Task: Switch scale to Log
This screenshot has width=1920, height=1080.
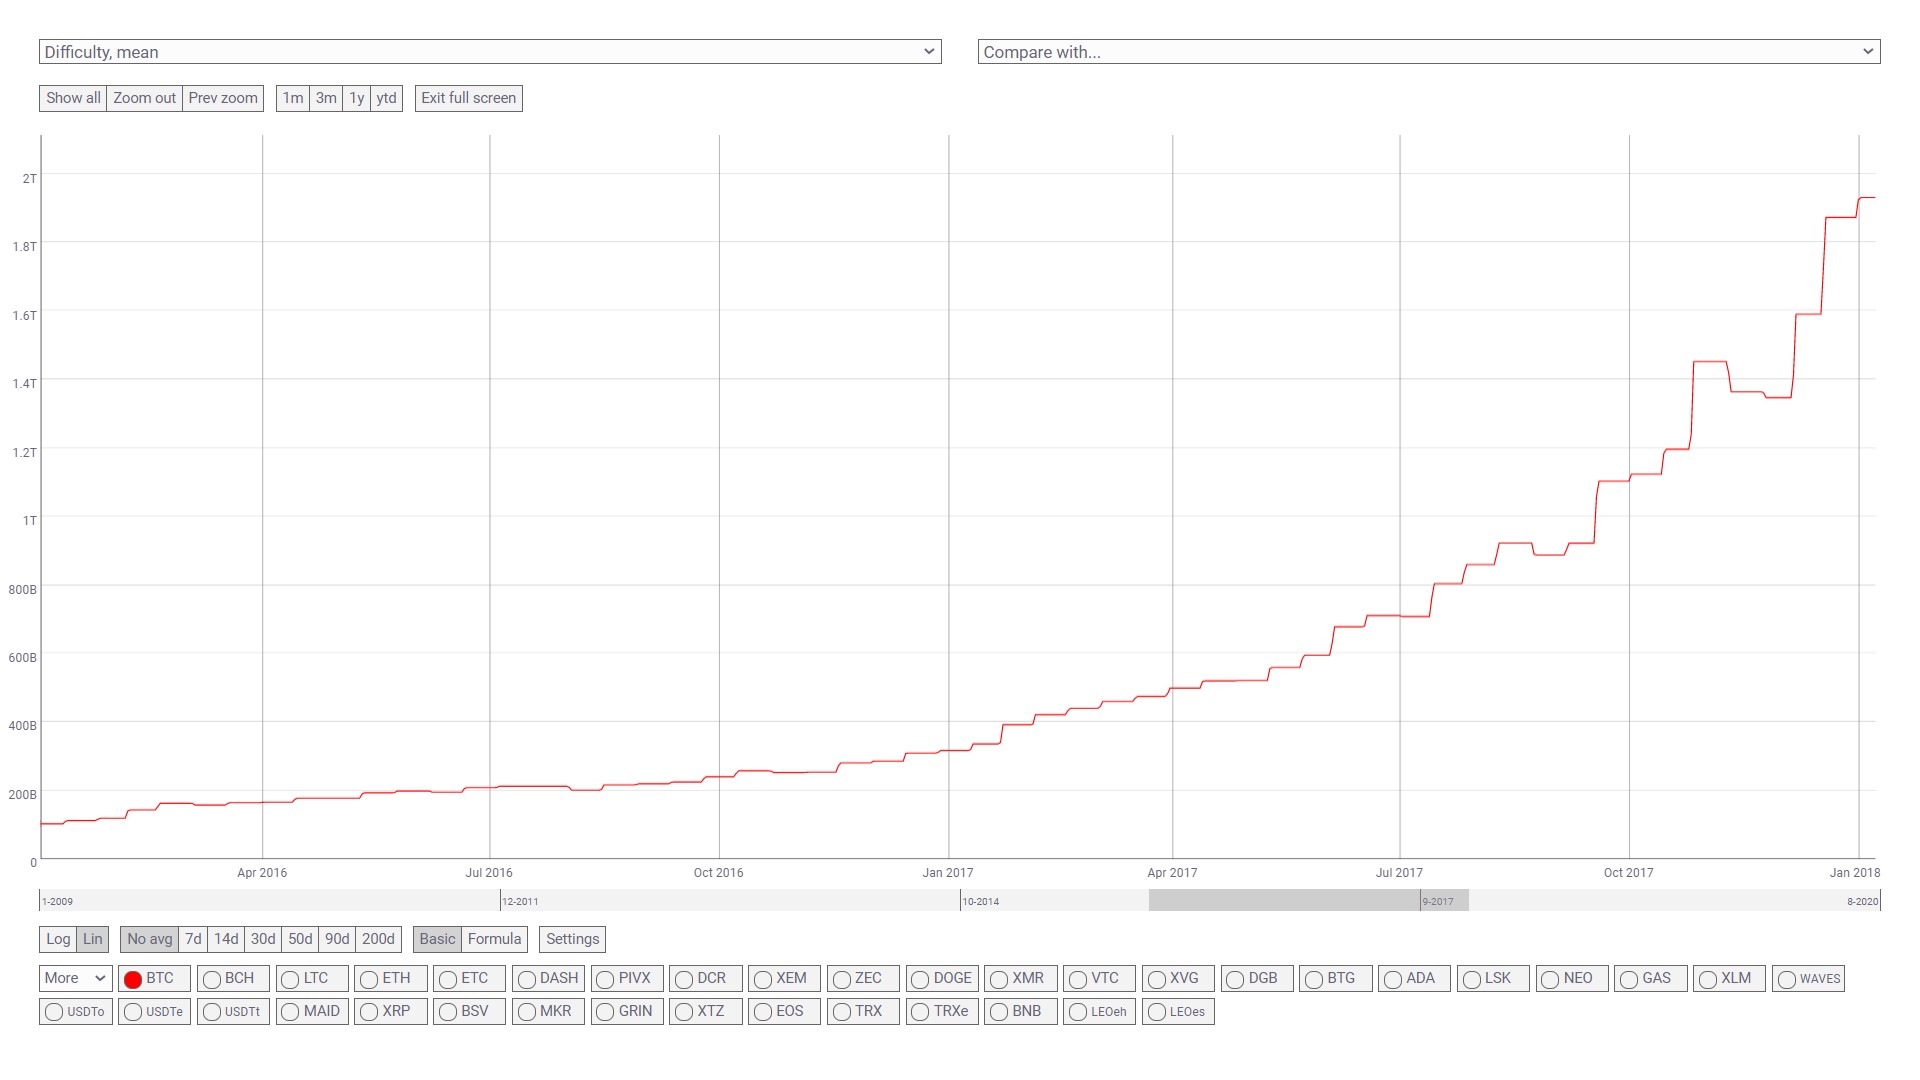Action: point(58,939)
